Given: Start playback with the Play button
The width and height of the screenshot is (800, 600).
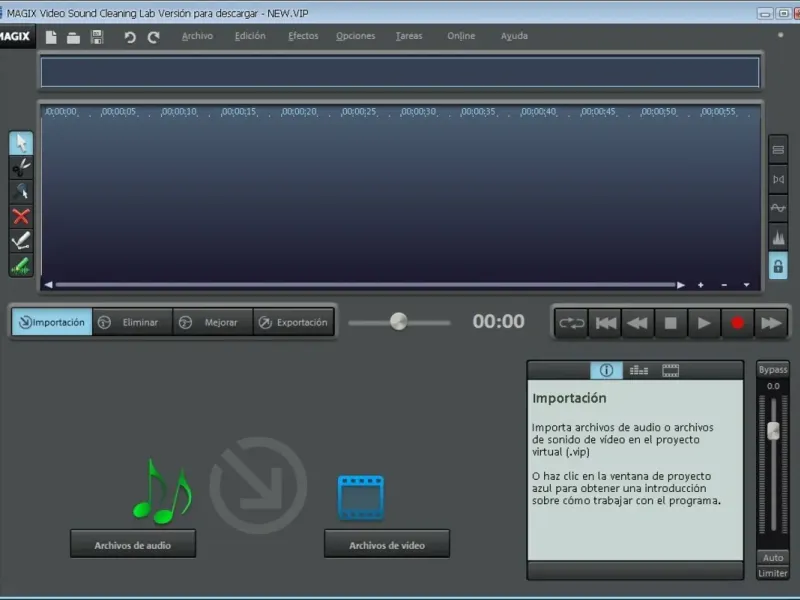Looking at the screenshot, I should click(704, 323).
